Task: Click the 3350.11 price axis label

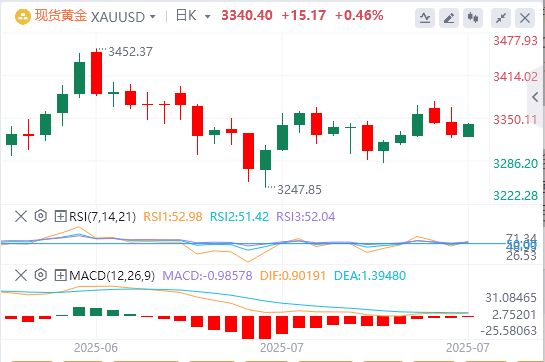Action: pyautogui.click(x=515, y=120)
